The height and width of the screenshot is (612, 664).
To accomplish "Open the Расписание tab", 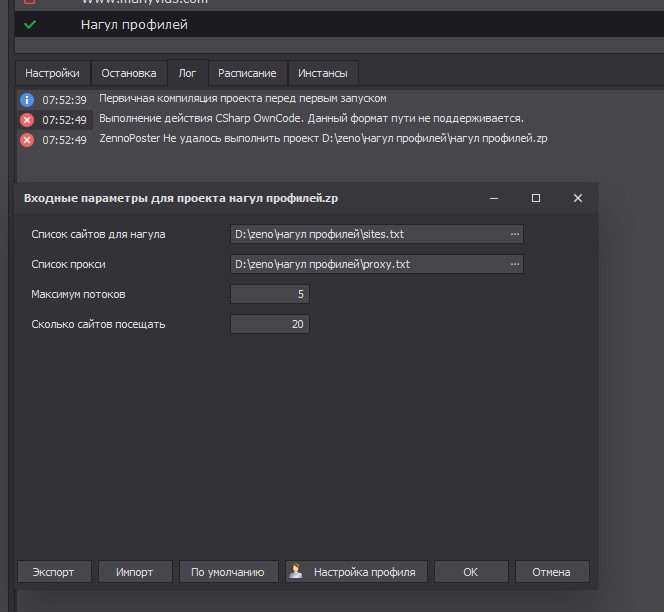I will click(x=247, y=73).
